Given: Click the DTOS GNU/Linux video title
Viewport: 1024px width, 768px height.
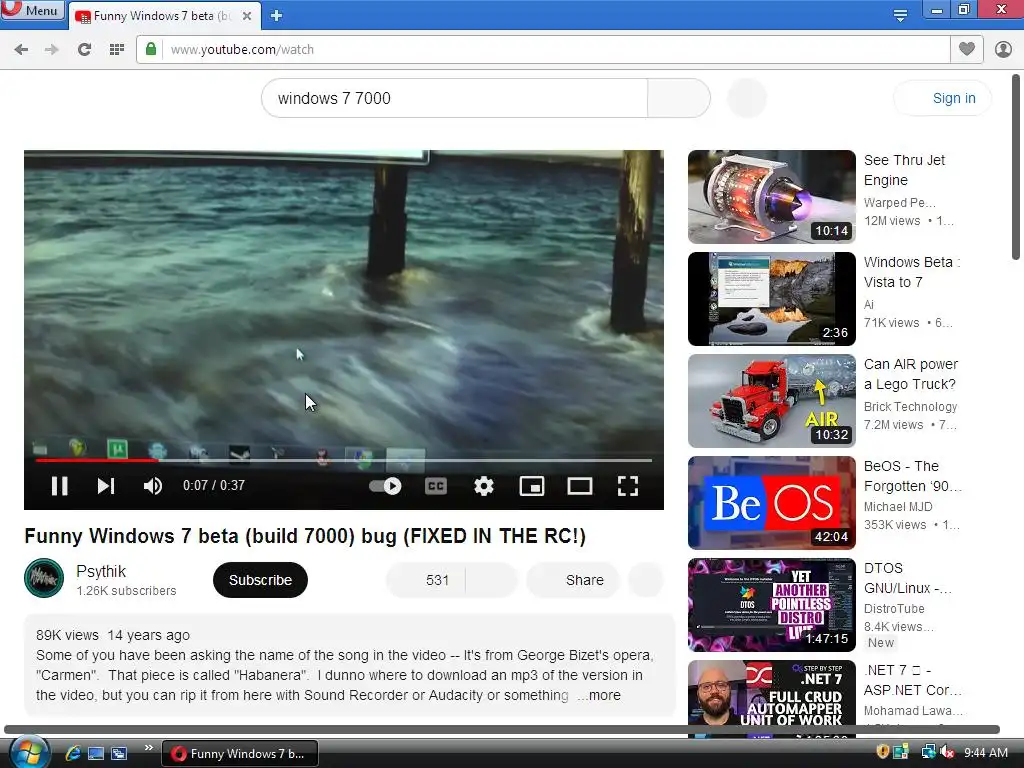Looking at the screenshot, I should tap(908, 578).
